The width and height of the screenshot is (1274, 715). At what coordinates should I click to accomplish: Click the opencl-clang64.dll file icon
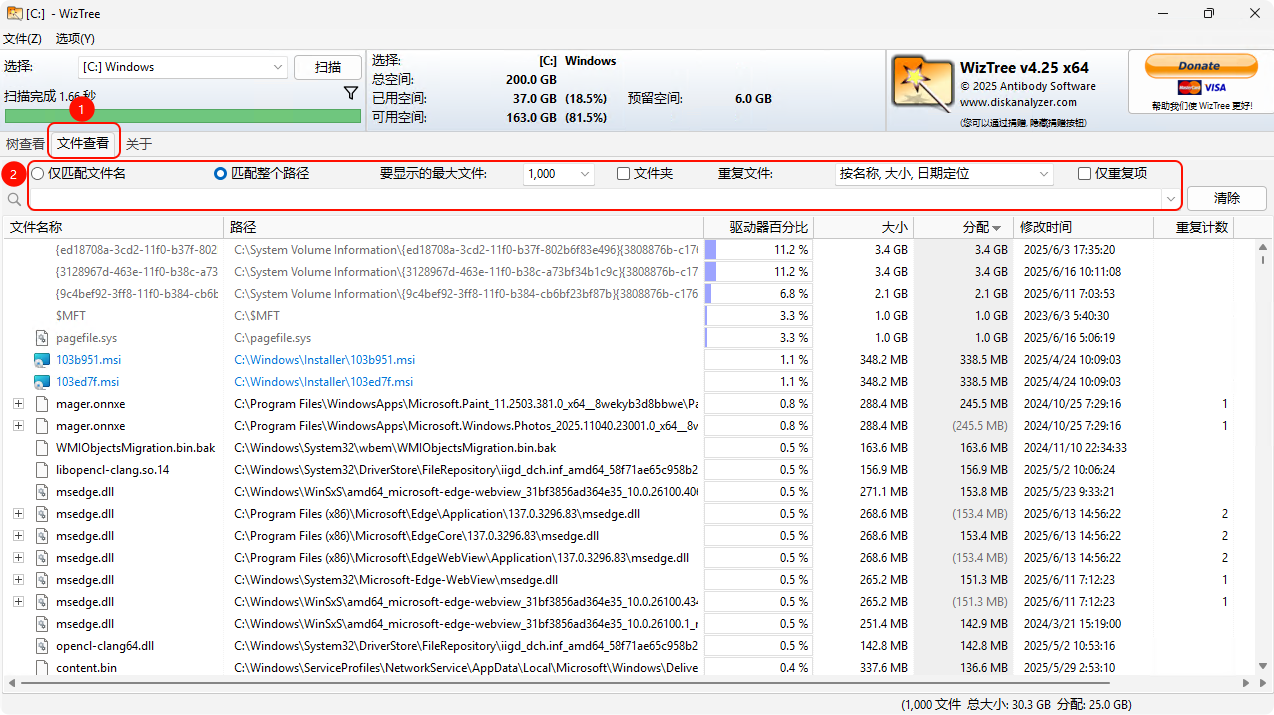click(x=41, y=646)
